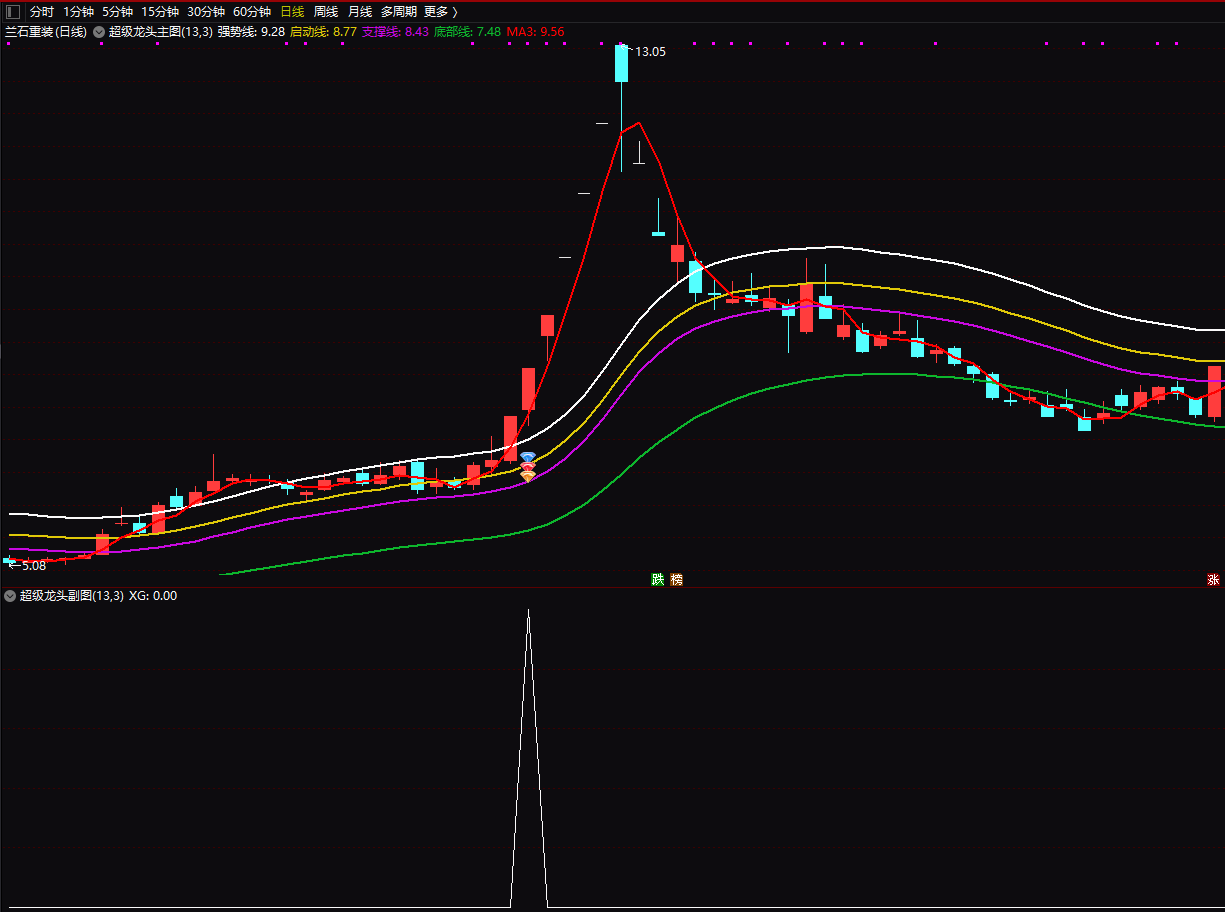Open dropdown beside 超级龙头副图 indicator
This screenshot has height=912, width=1225.
[10, 596]
